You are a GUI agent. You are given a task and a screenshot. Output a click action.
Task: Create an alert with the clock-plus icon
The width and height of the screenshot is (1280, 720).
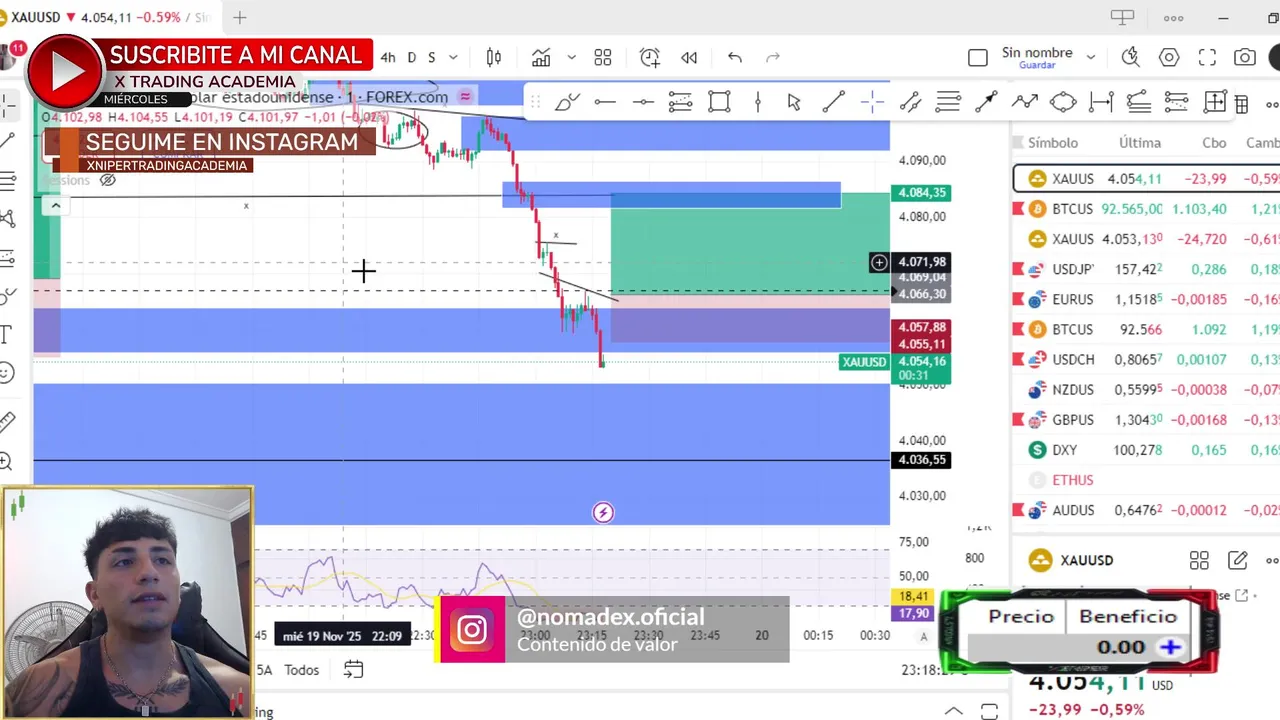pyautogui.click(x=650, y=58)
